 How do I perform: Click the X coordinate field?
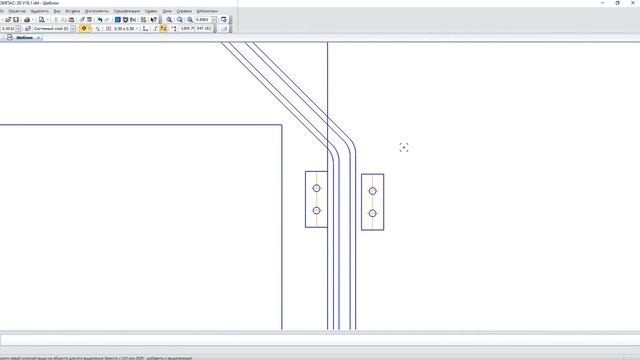pyautogui.click(x=187, y=29)
